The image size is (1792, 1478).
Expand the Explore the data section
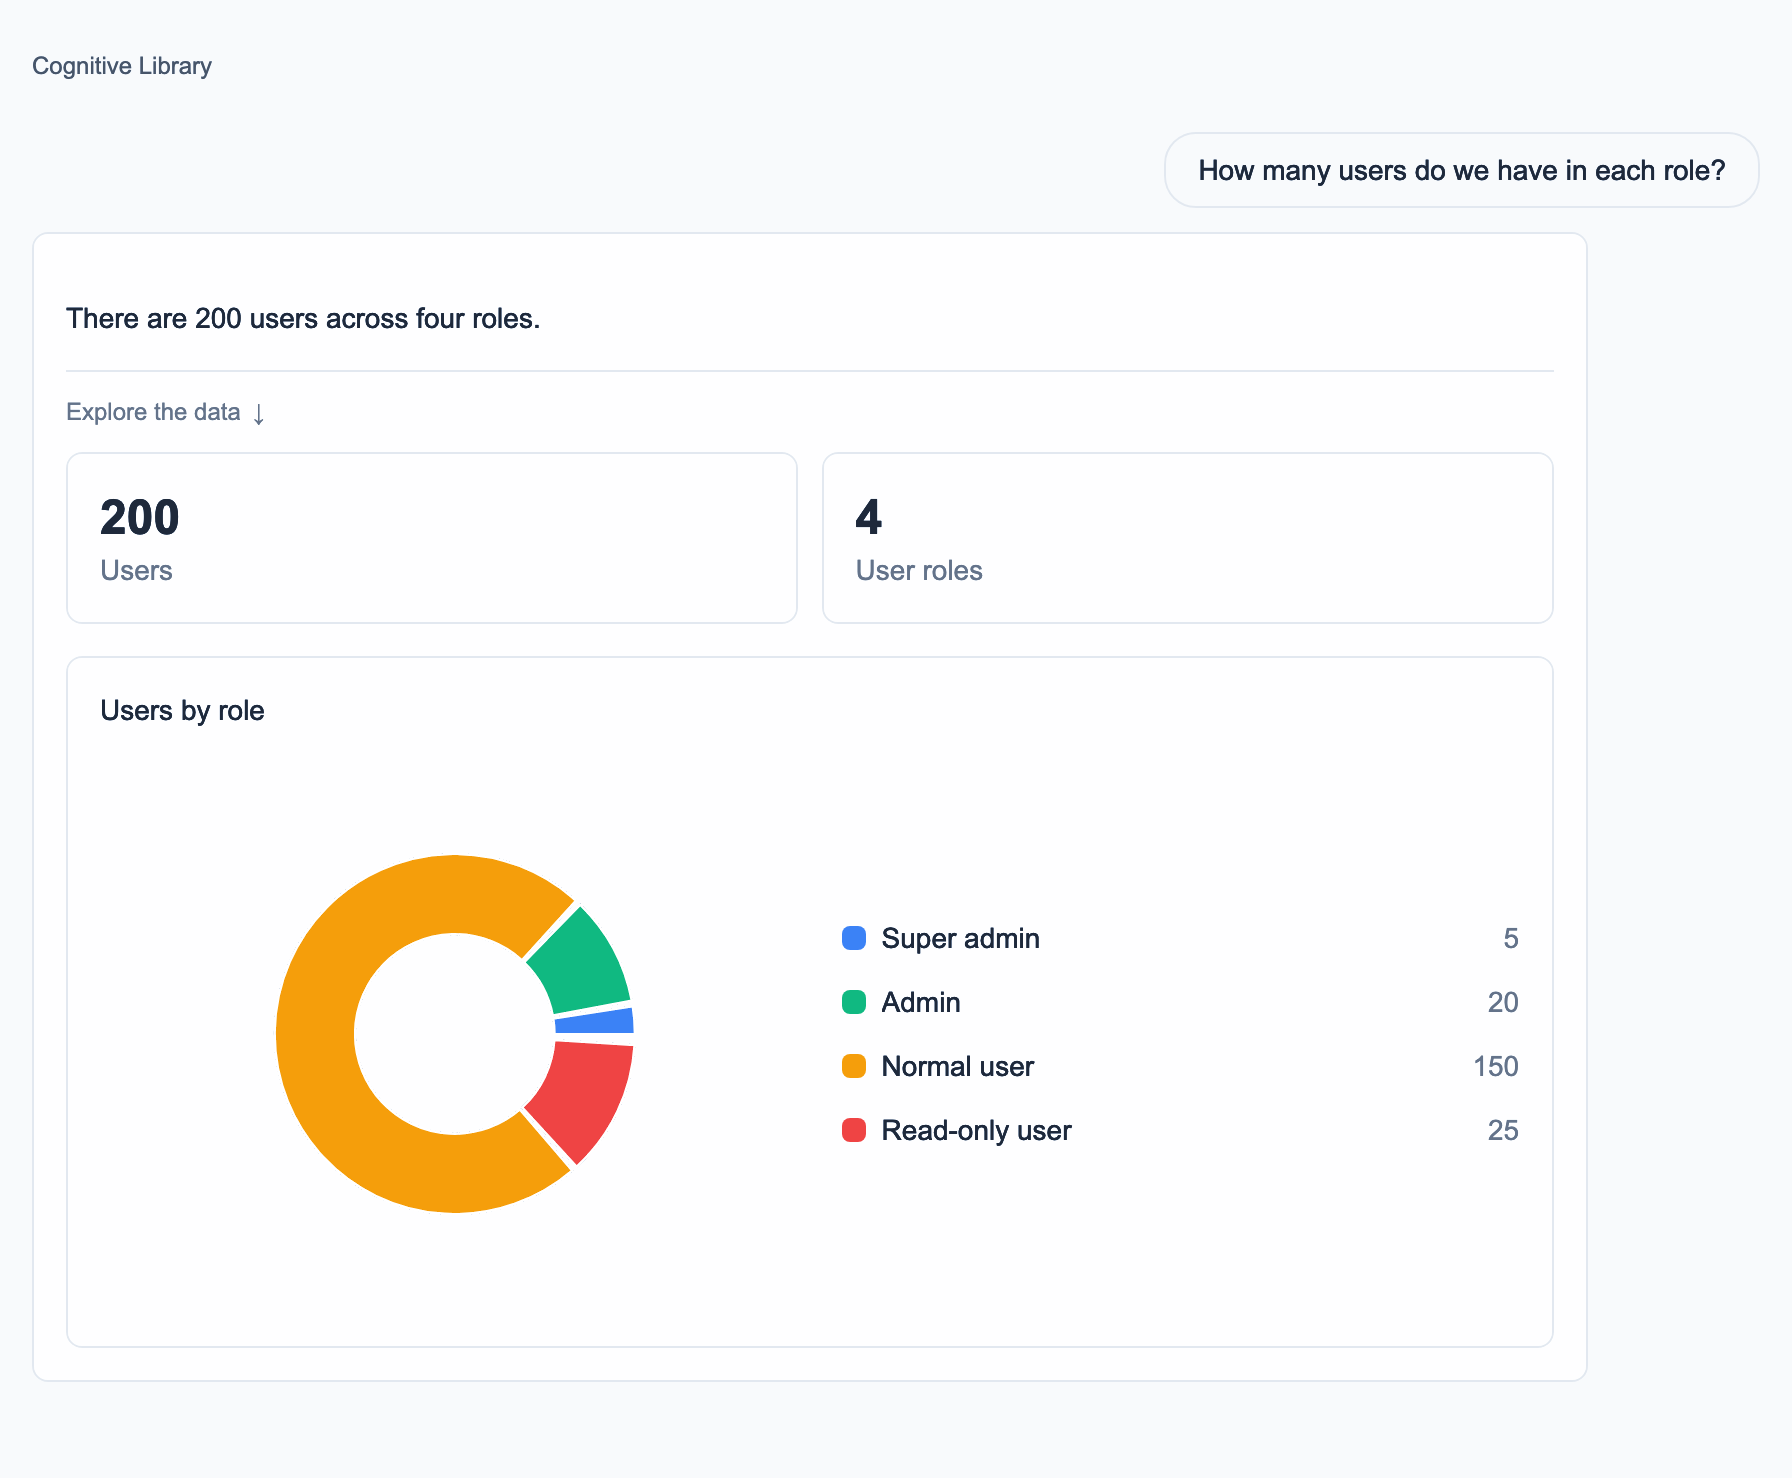pos(165,412)
